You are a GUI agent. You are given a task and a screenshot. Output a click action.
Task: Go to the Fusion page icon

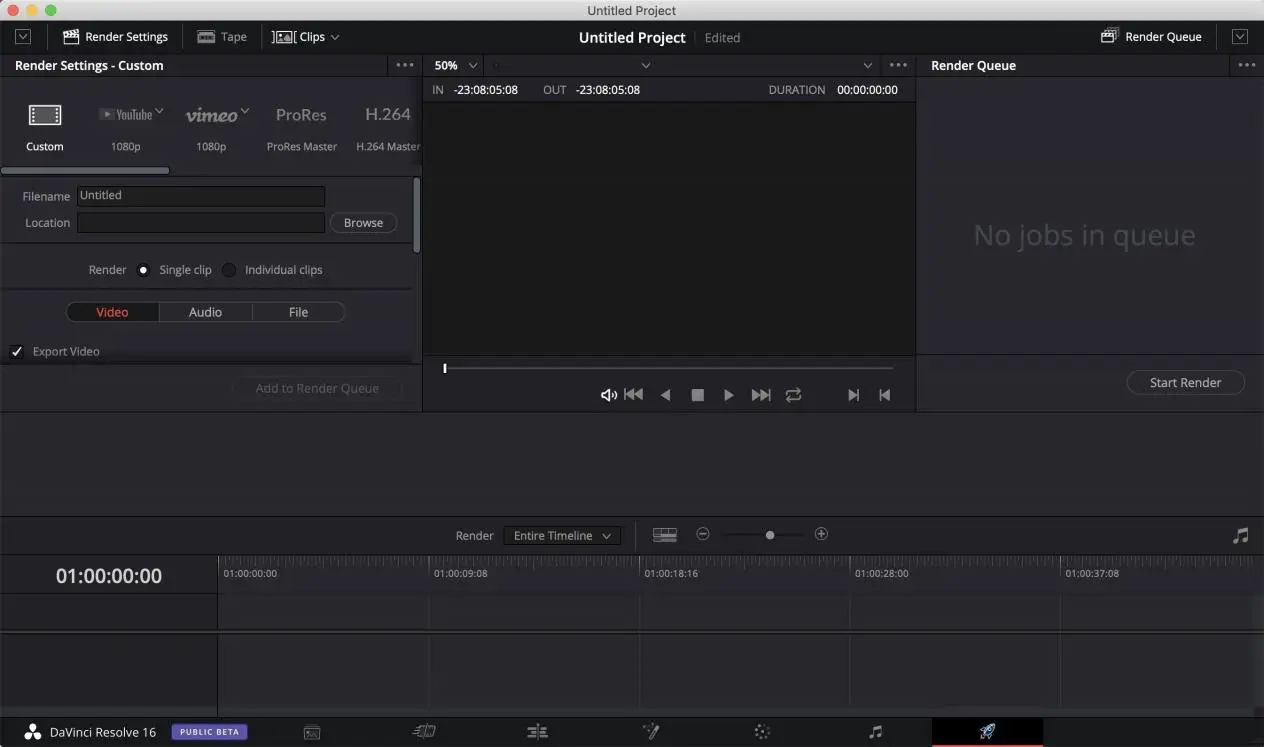650,732
